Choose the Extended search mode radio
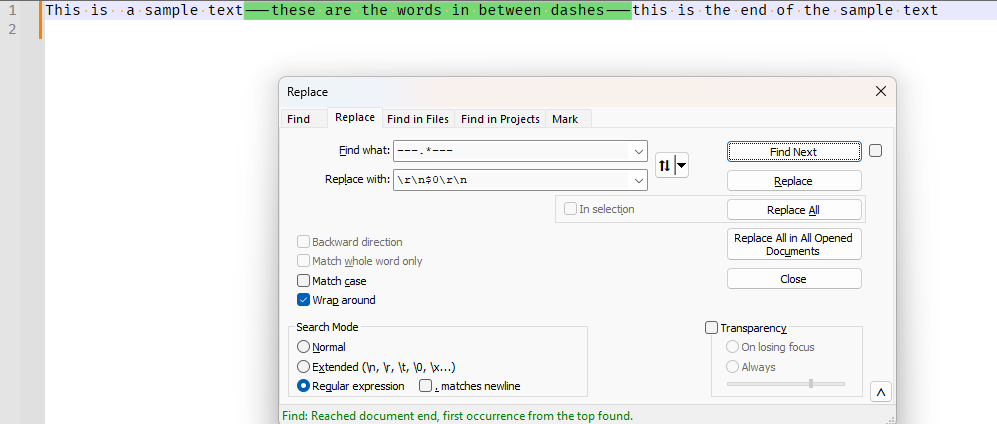 point(304,367)
